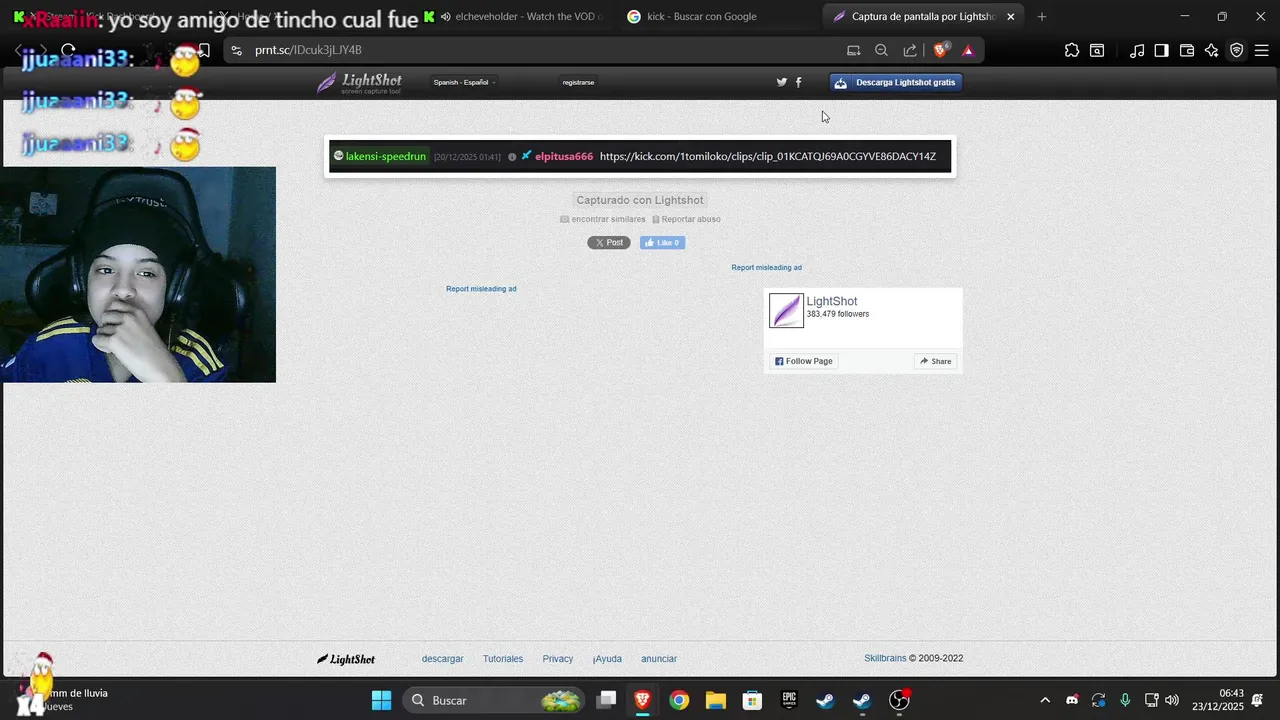Click the Skillbrains footer link
This screenshot has height=720, width=1280.
tap(885, 658)
